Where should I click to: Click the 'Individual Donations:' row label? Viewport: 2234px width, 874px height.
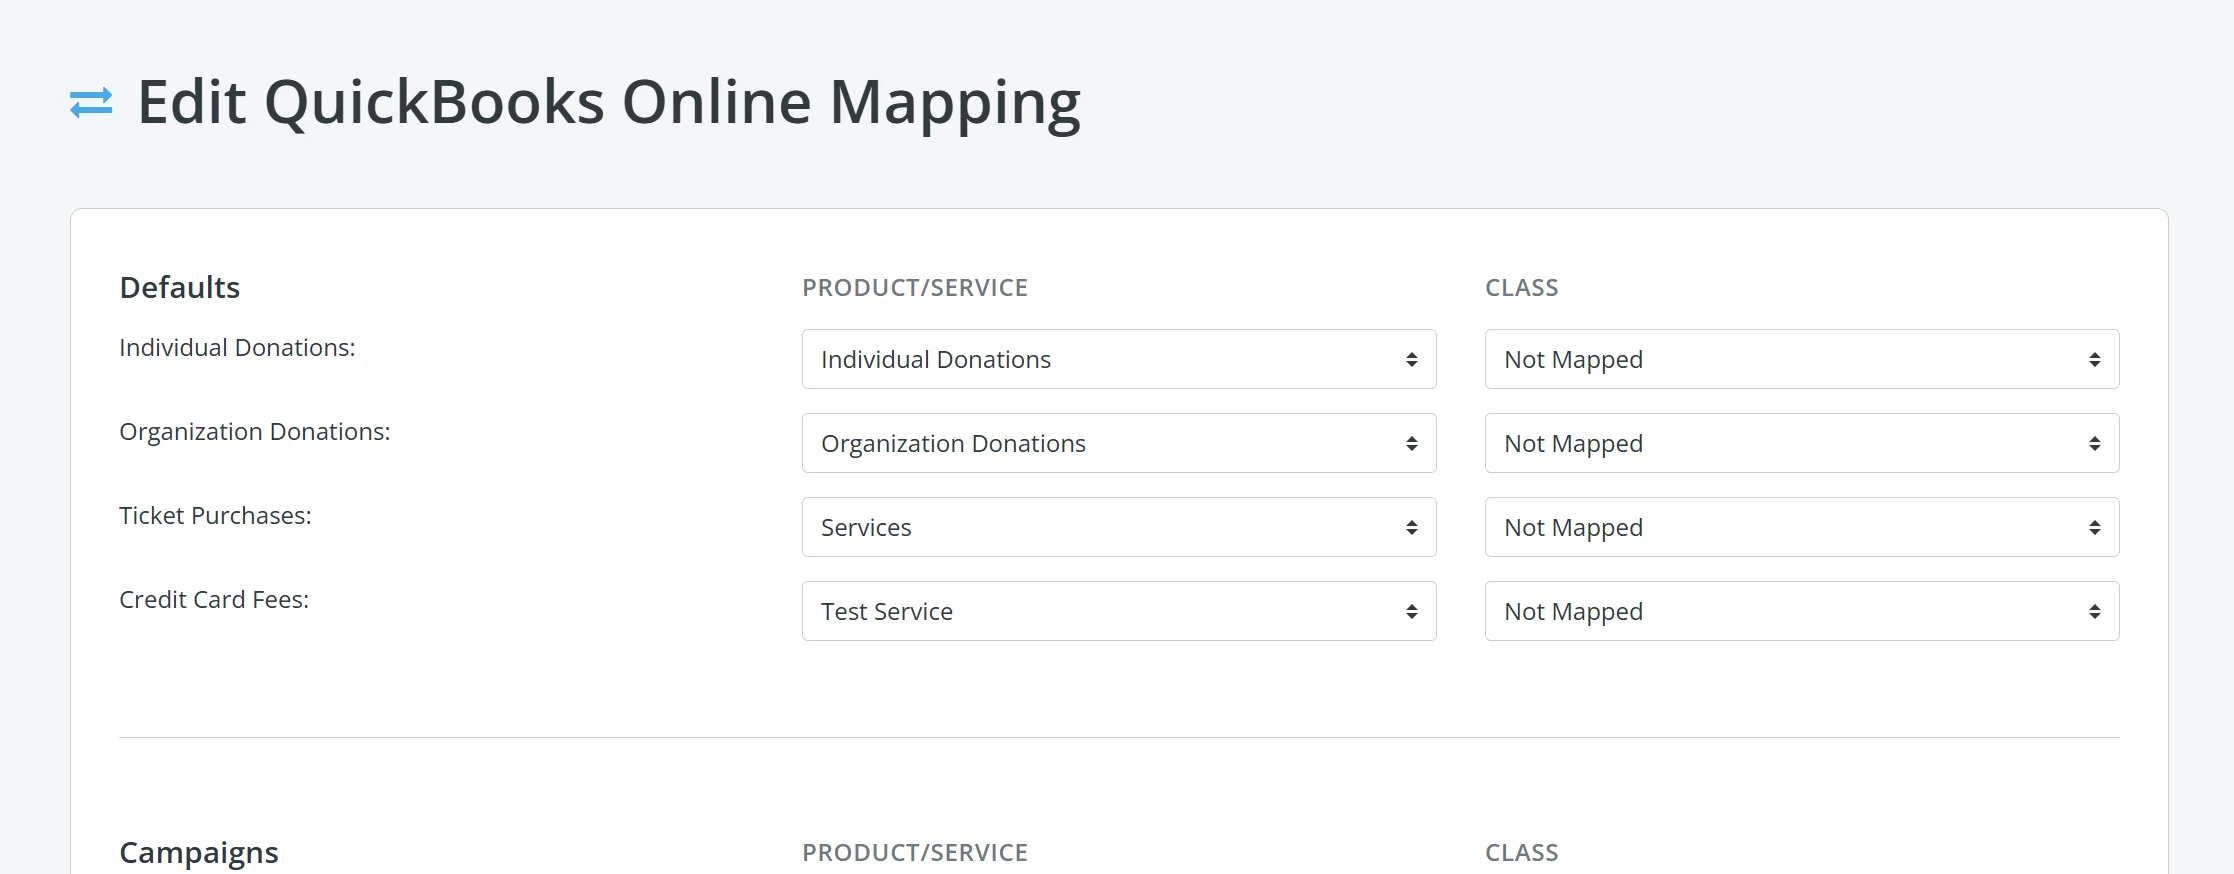(237, 347)
